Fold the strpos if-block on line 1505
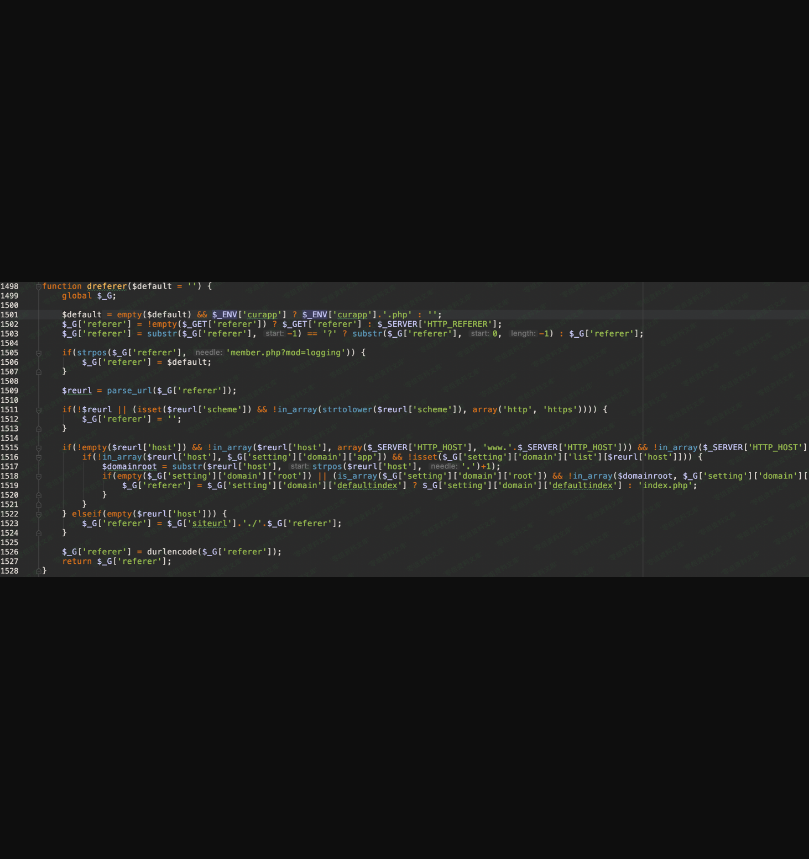This screenshot has height=859, width=809. click(x=38, y=353)
